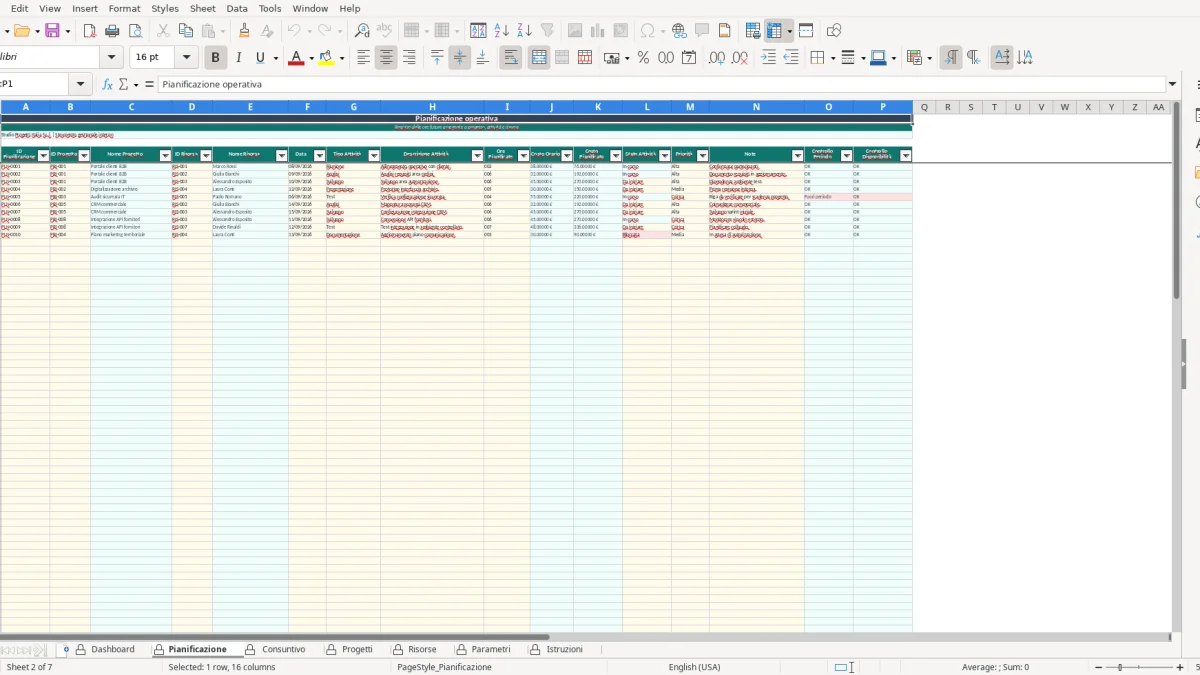This screenshot has height=675, width=1200.
Task: Toggle split window view
Action: tap(805, 31)
